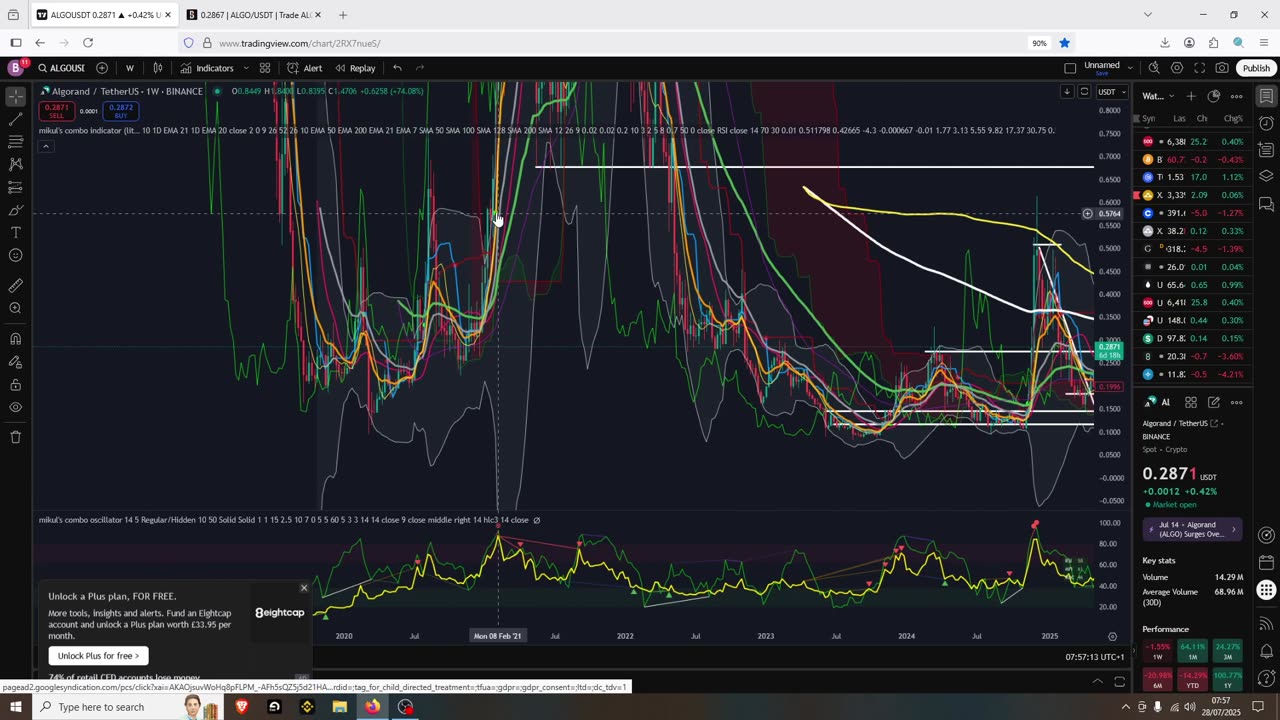Screen dimensions: 1280x720
Task: Open forecasting and measurement tools
Action: 15,188
